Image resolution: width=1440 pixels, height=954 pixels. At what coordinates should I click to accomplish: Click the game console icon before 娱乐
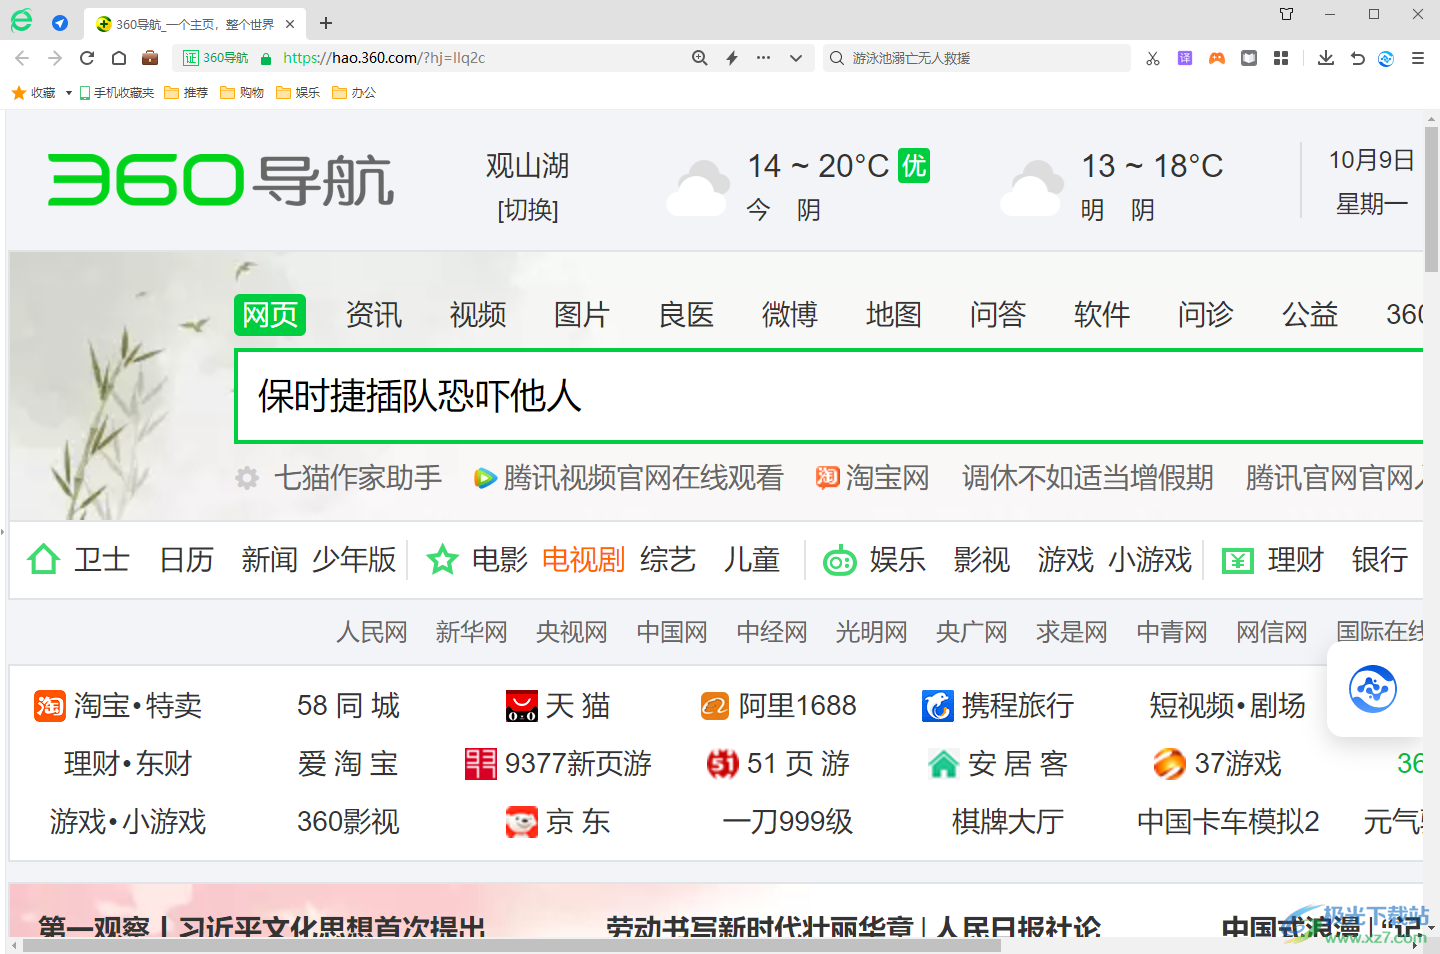click(x=839, y=561)
